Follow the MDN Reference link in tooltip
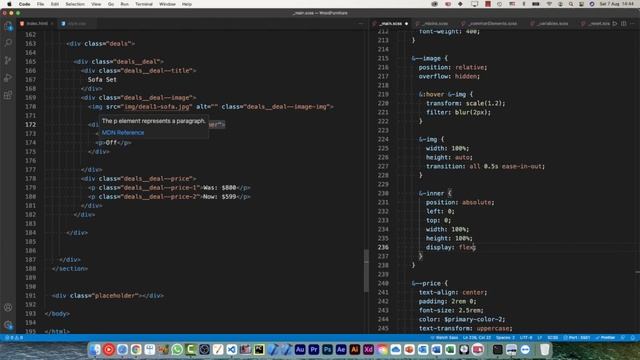 123,133
